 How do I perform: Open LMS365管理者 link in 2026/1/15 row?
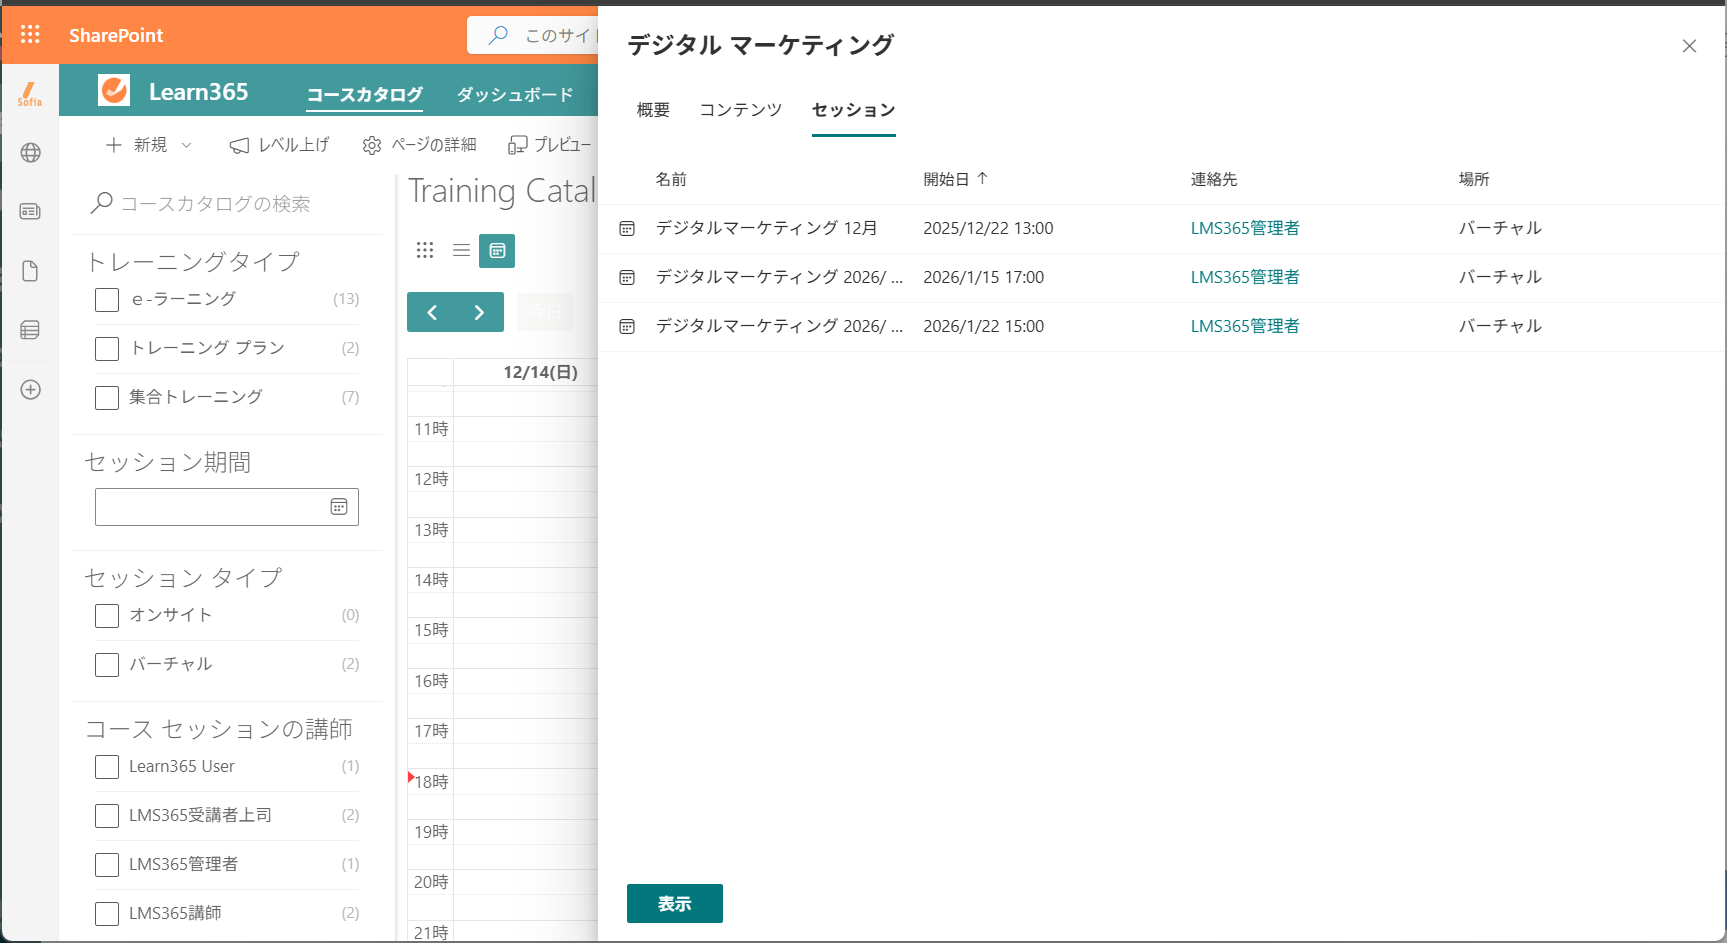tap(1245, 277)
